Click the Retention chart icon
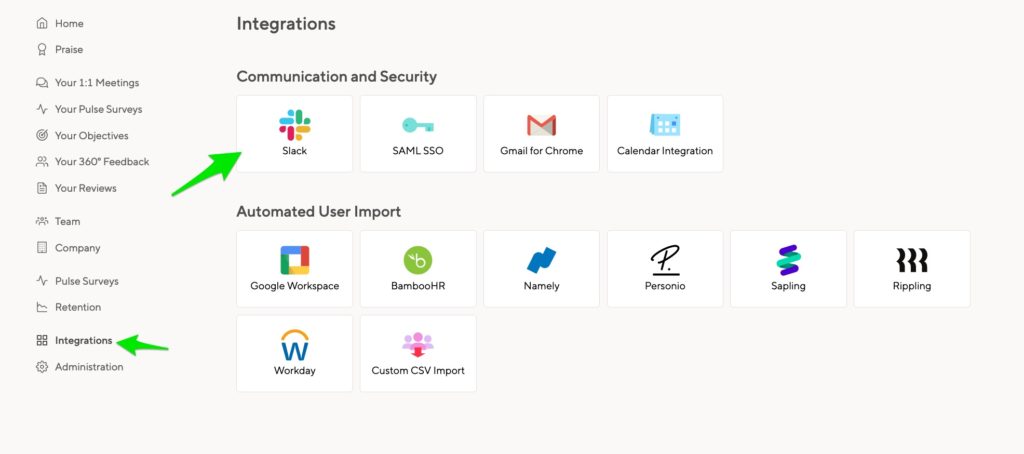This screenshot has width=1024, height=454. click(x=42, y=307)
